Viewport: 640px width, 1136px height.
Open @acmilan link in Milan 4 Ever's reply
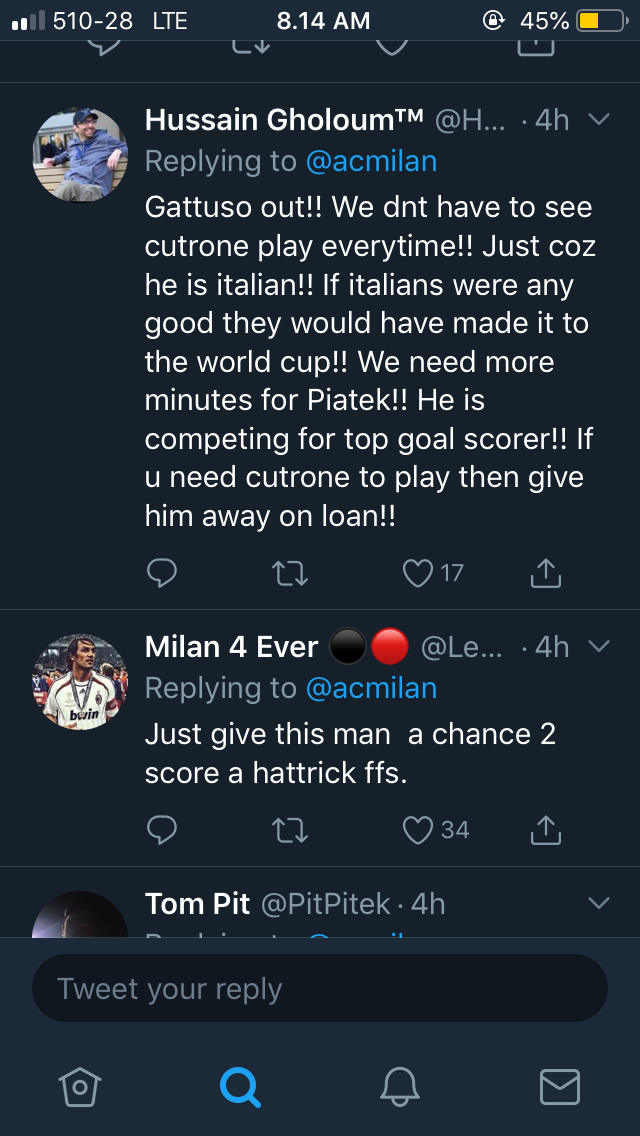click(x=371, y=688)
